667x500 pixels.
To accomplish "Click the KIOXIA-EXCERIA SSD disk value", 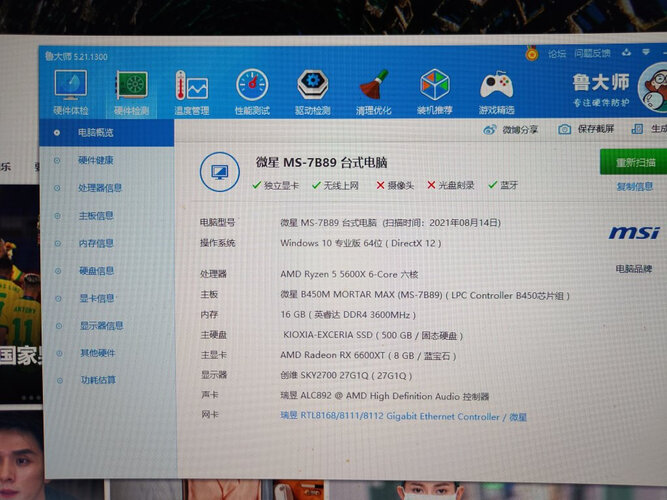I will click(x=373, y=335).
